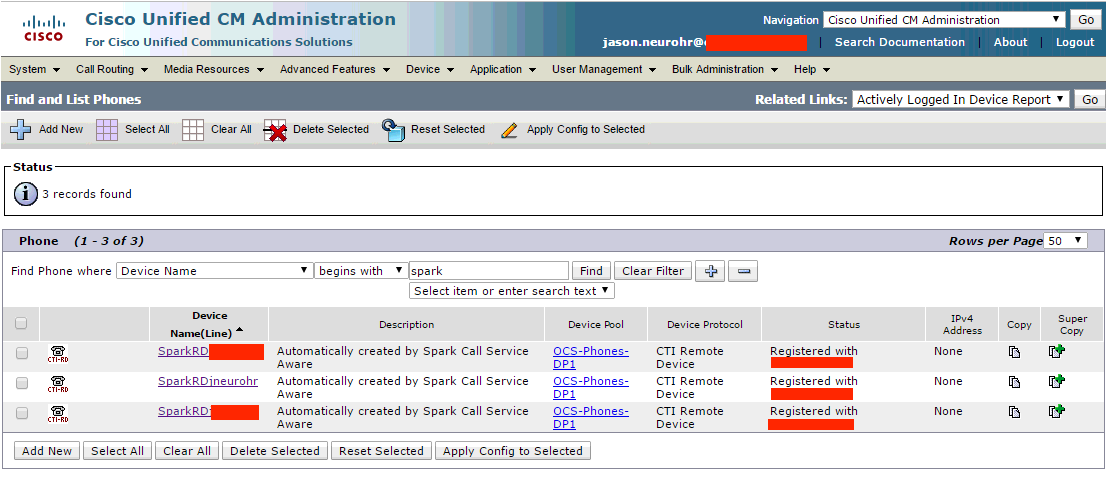Open the Device Name search field dropdown
1107x477 pixels.
point(215,271)
